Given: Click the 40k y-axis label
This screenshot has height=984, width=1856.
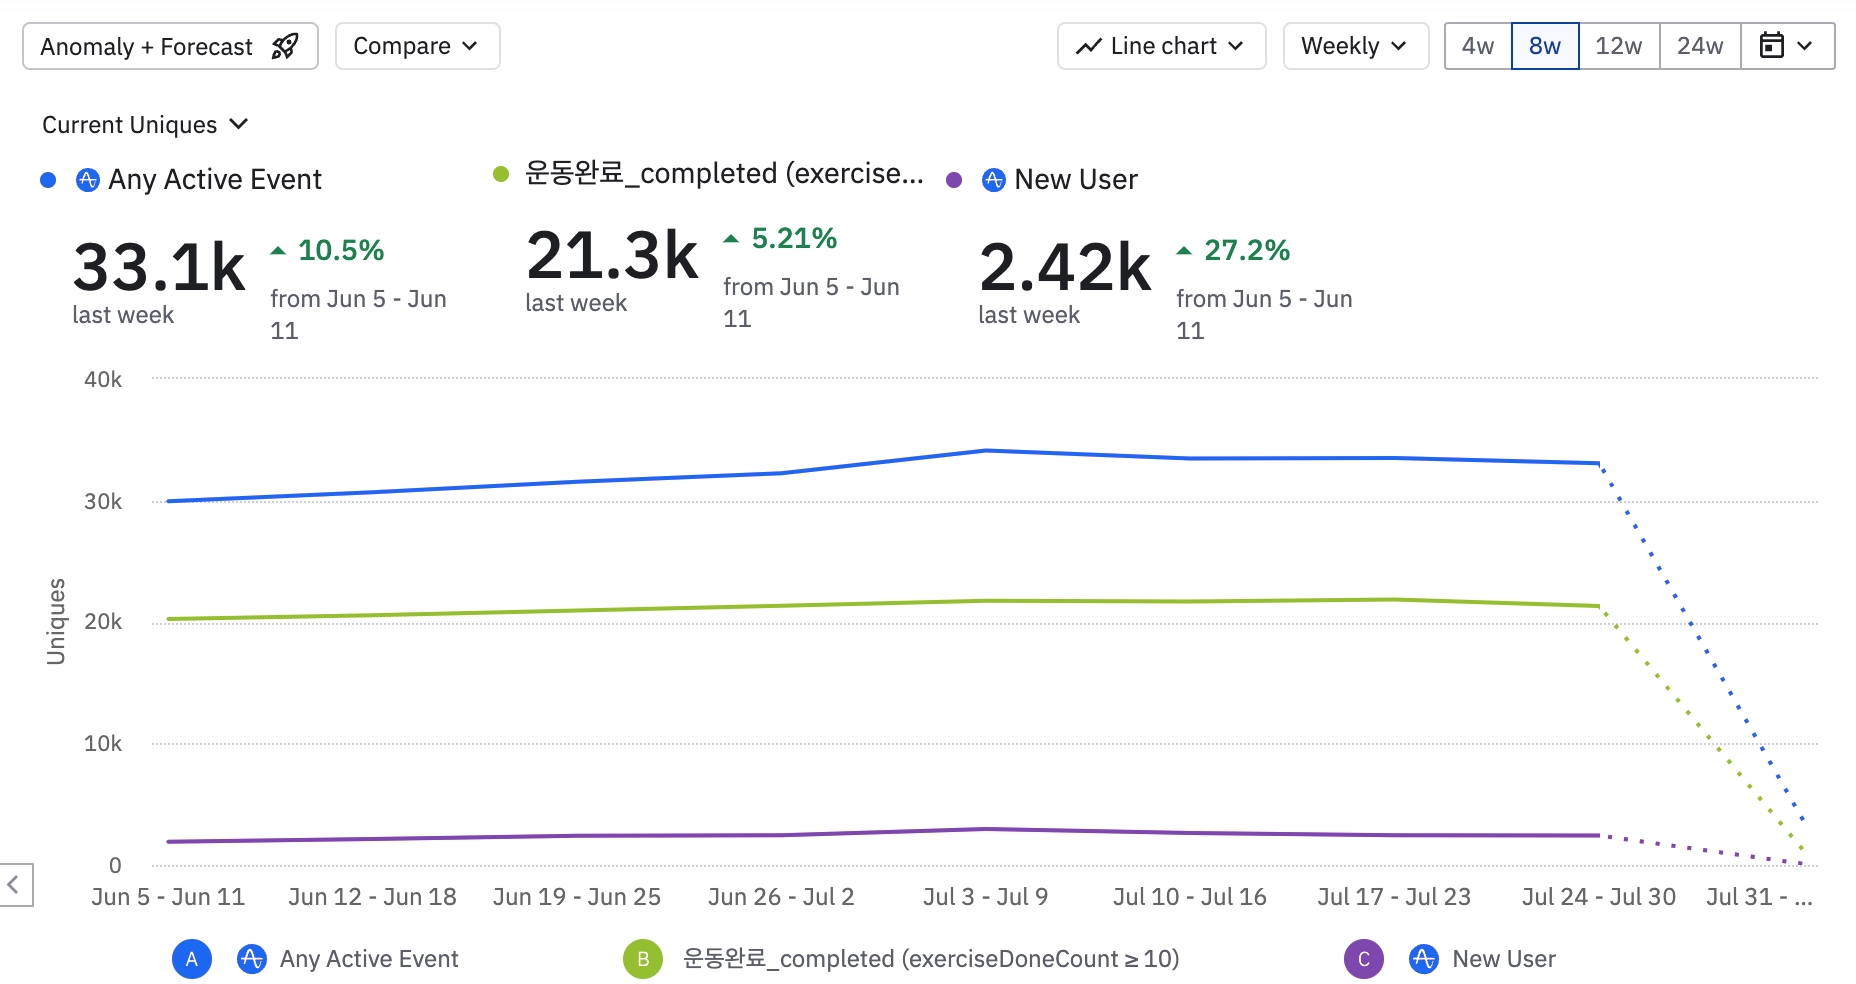Looking at the screenshot, I should [x=103, y=380].
